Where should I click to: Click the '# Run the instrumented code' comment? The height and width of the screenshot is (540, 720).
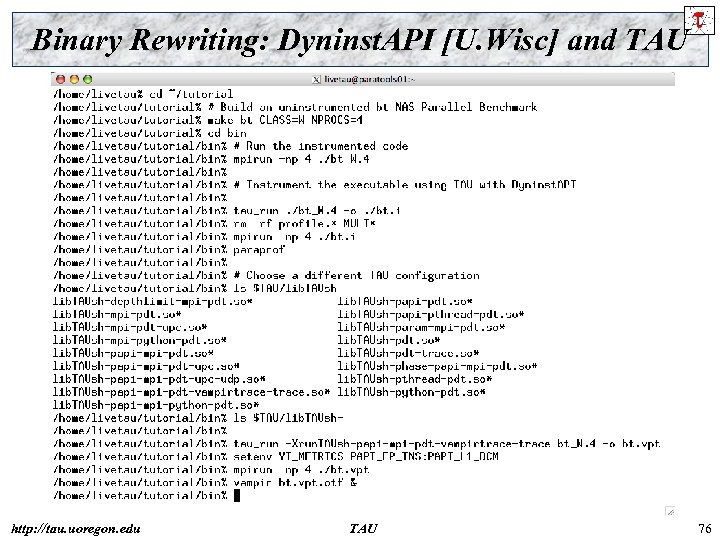[x=321, y=146]
